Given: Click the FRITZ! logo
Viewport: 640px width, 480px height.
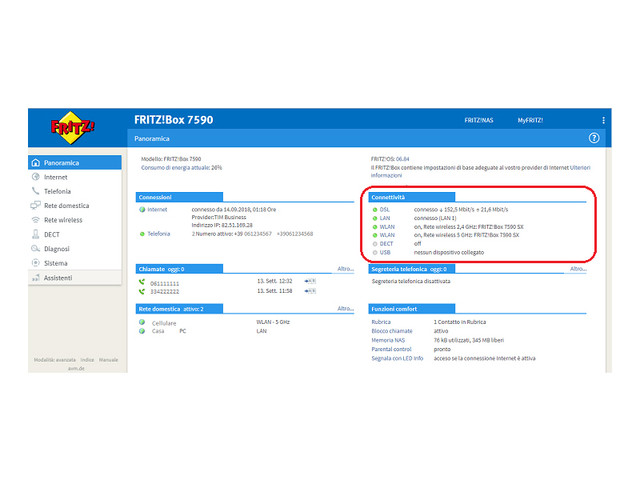Looking at the screenshot, I should pos(73,127).
